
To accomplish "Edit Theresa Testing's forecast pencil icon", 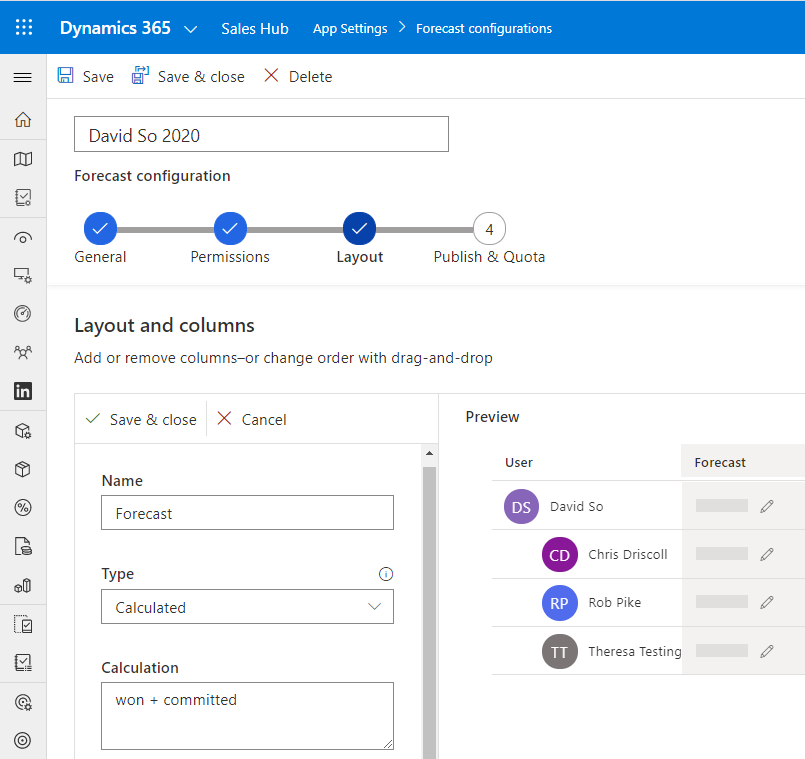I will coord(767,651).
